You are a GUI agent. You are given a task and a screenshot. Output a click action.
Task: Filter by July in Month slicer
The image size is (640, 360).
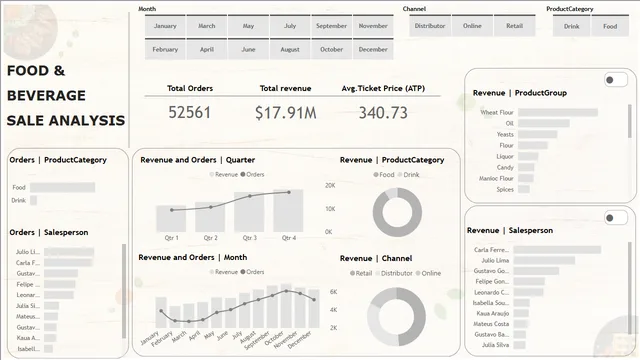(290, 26)
